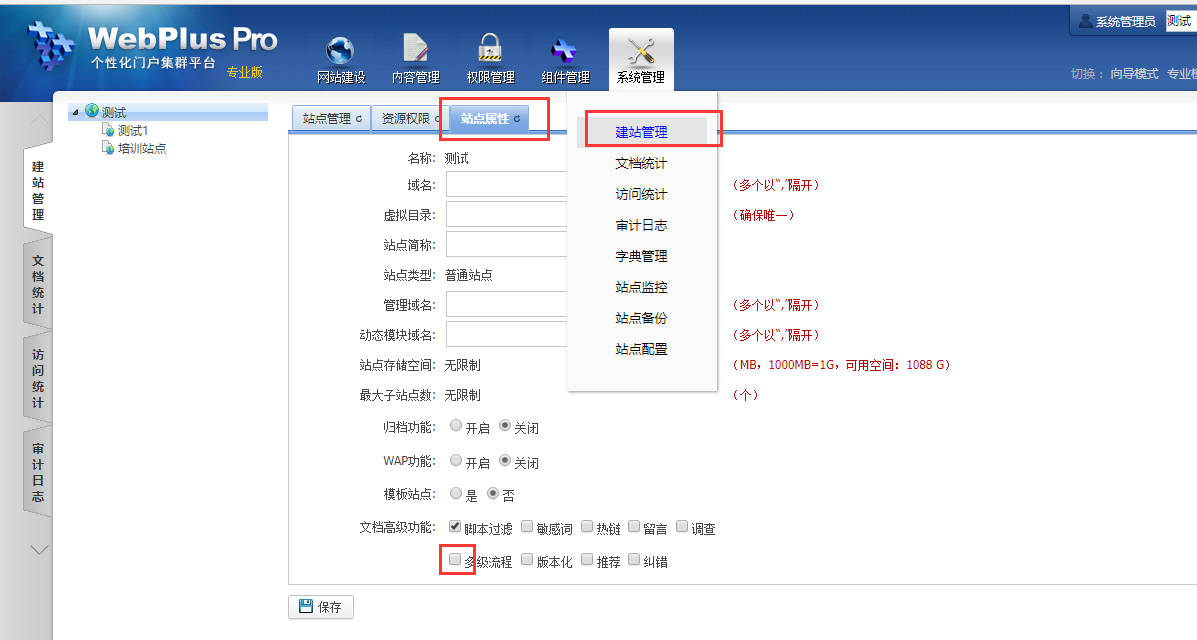The image size is (1197, 640).
Task: Click the 系统管理 tools icon
Action: pos(640,50)
